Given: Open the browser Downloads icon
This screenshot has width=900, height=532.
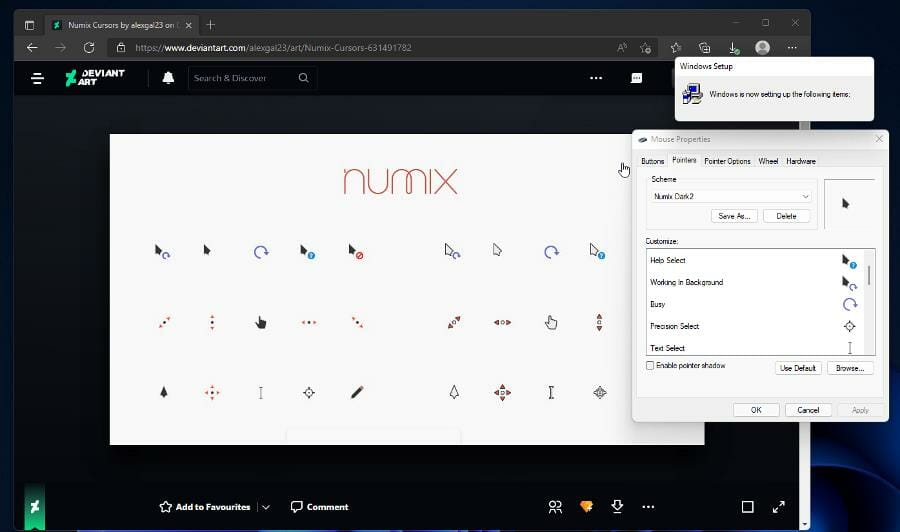Looking at the screenshot, I should pos(734,48).
